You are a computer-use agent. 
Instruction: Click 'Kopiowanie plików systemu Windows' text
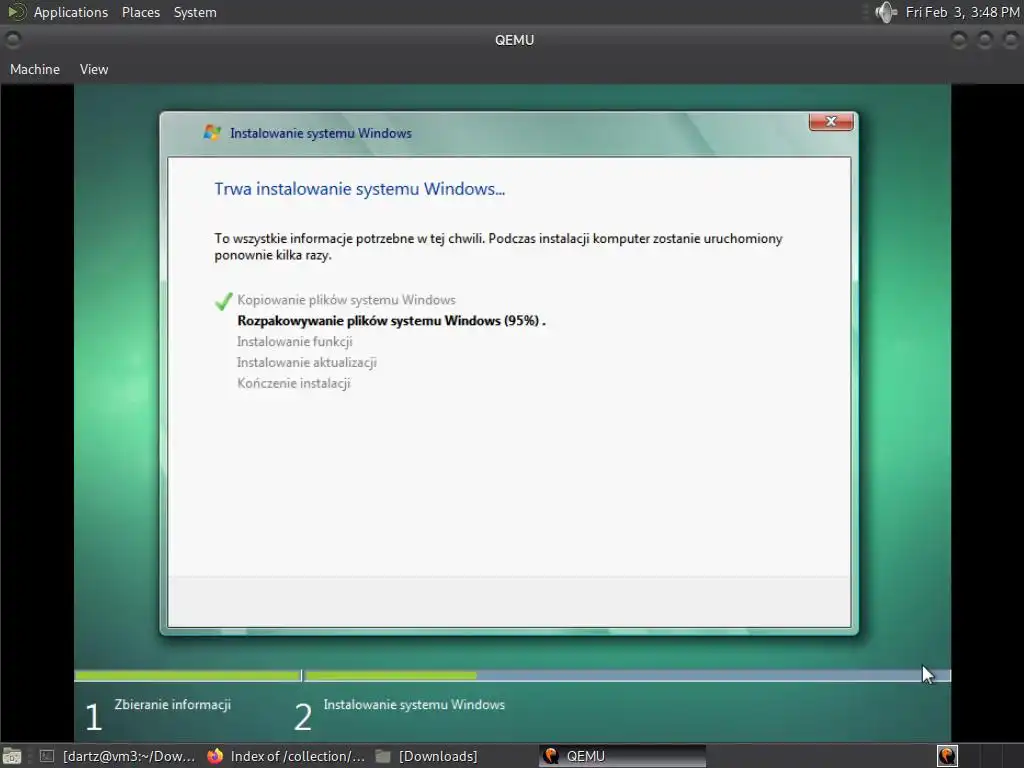346,300
